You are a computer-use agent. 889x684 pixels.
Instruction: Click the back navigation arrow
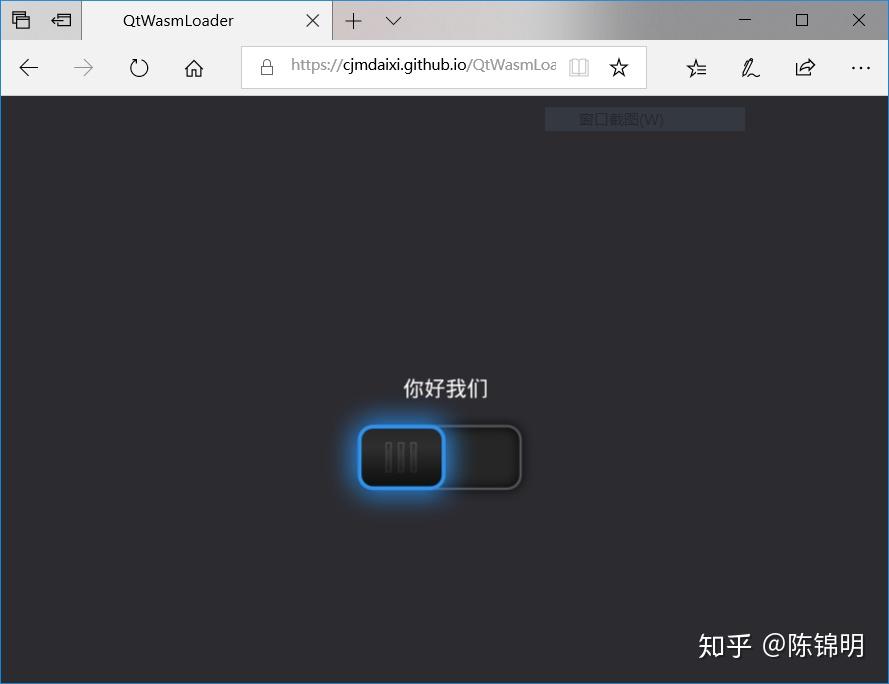(x=28, y=67)
